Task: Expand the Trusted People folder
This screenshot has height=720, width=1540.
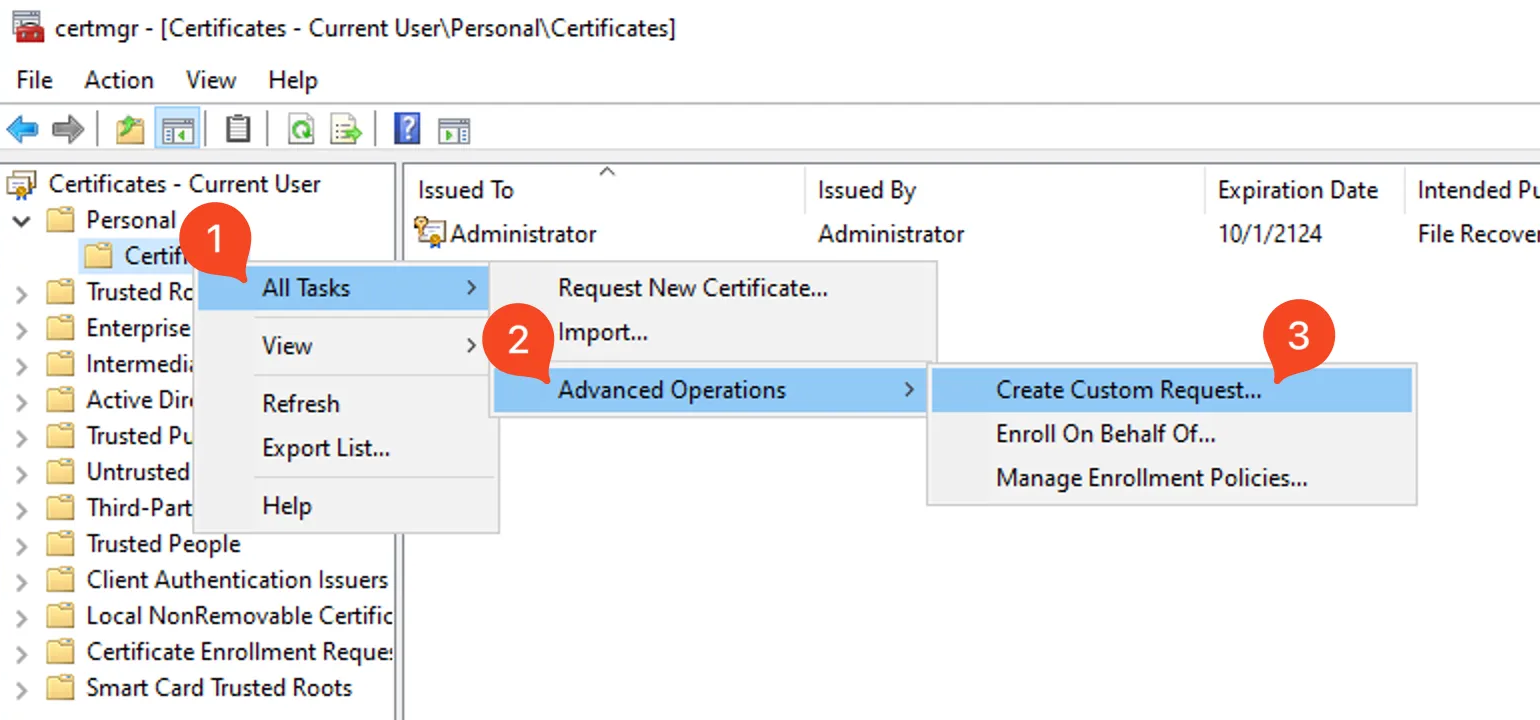Action: click(20, 543)
